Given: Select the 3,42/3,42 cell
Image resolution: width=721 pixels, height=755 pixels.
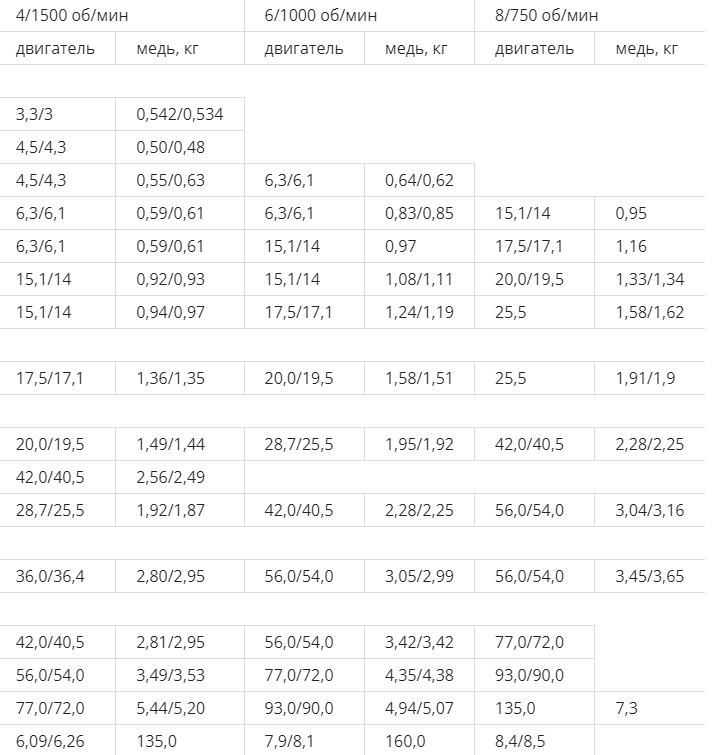Looking at the screenshot, I should coord(419,642).
